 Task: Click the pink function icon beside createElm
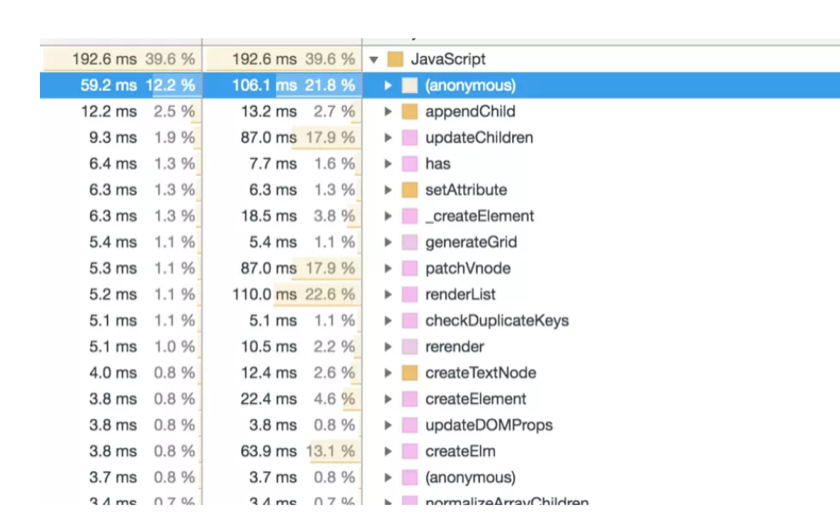click(410, 451)
